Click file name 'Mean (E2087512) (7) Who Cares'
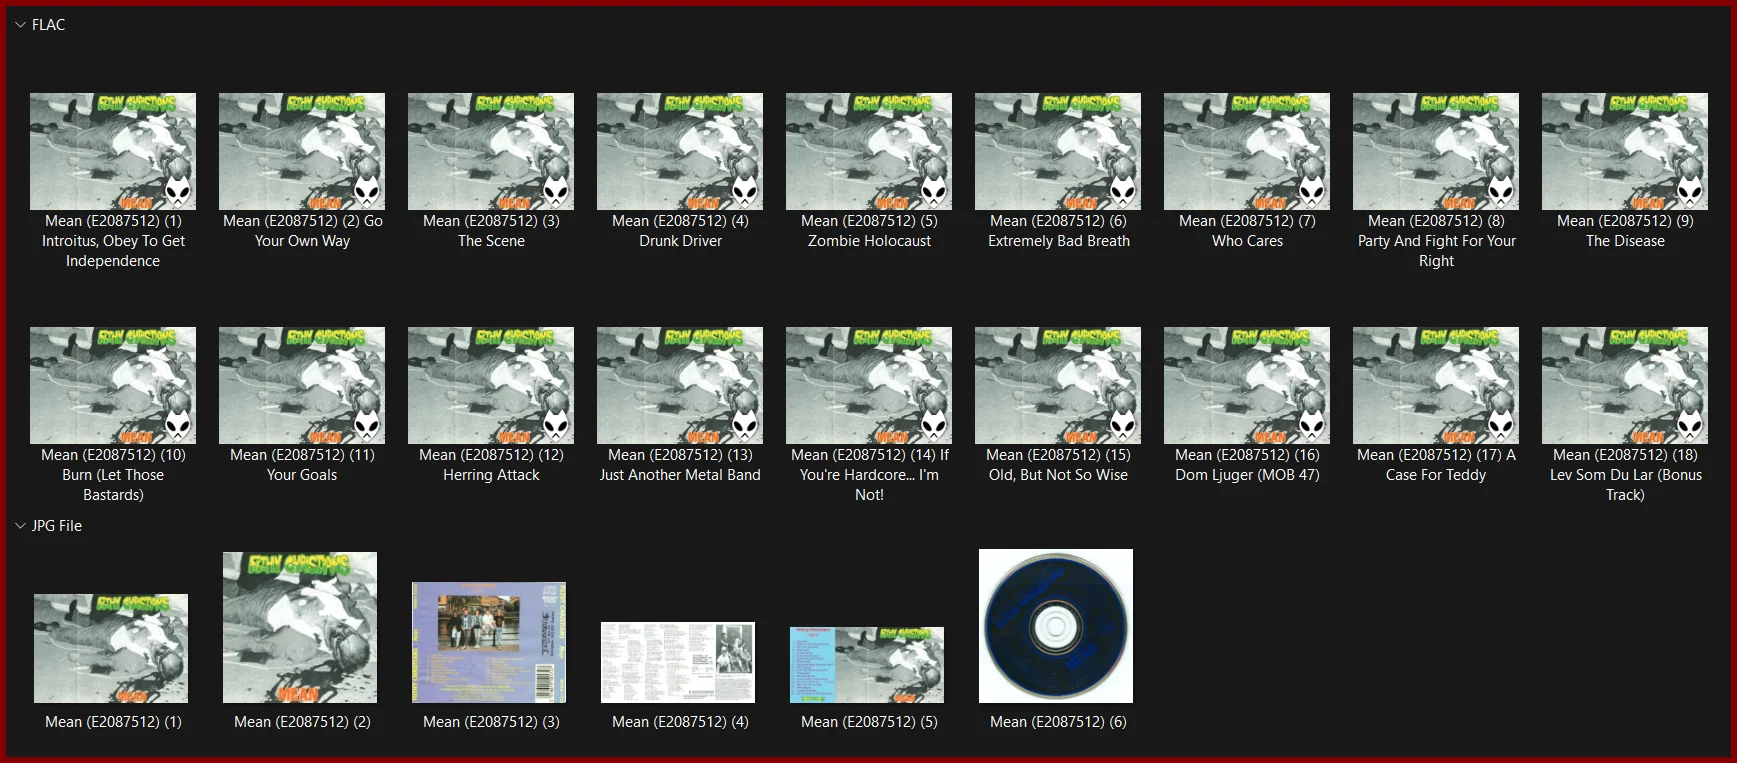The image size is (1737, 763). 1247,231
